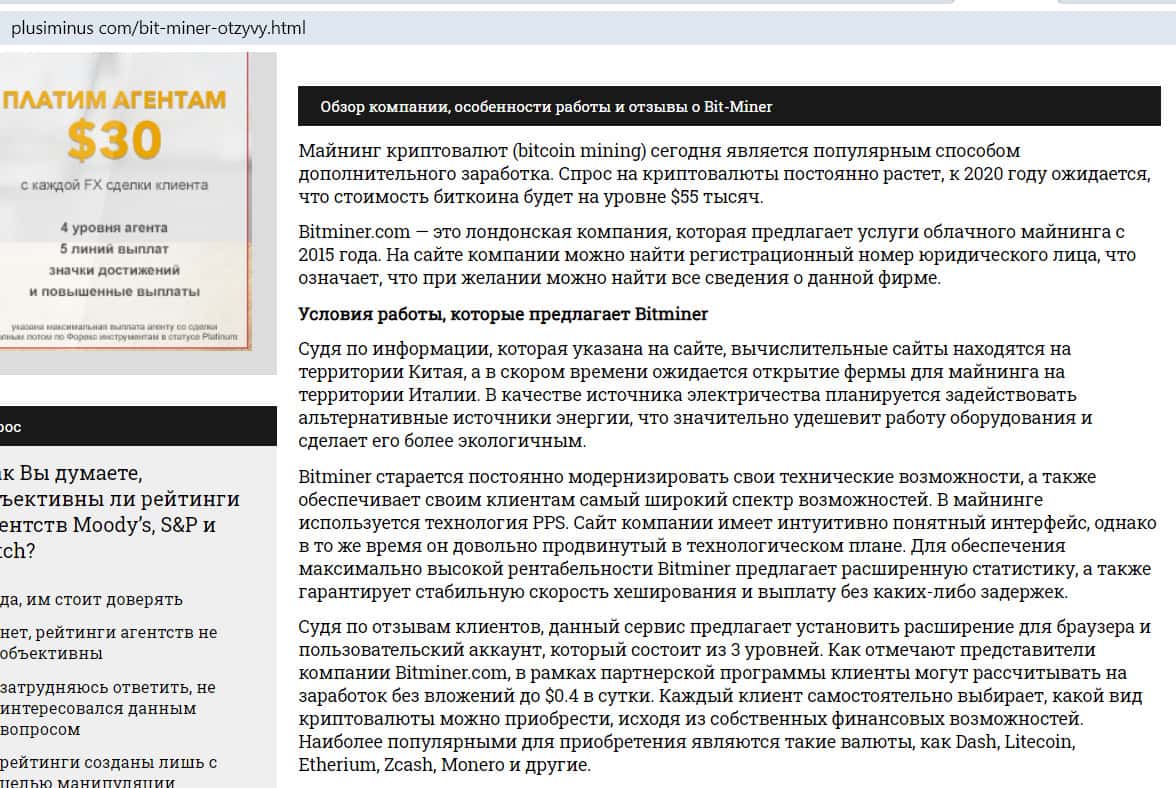1176x788 pixels.
Task: Click '5 линий выплат' line in the banner
Action: pyautogui.click(x=114, y=249)
